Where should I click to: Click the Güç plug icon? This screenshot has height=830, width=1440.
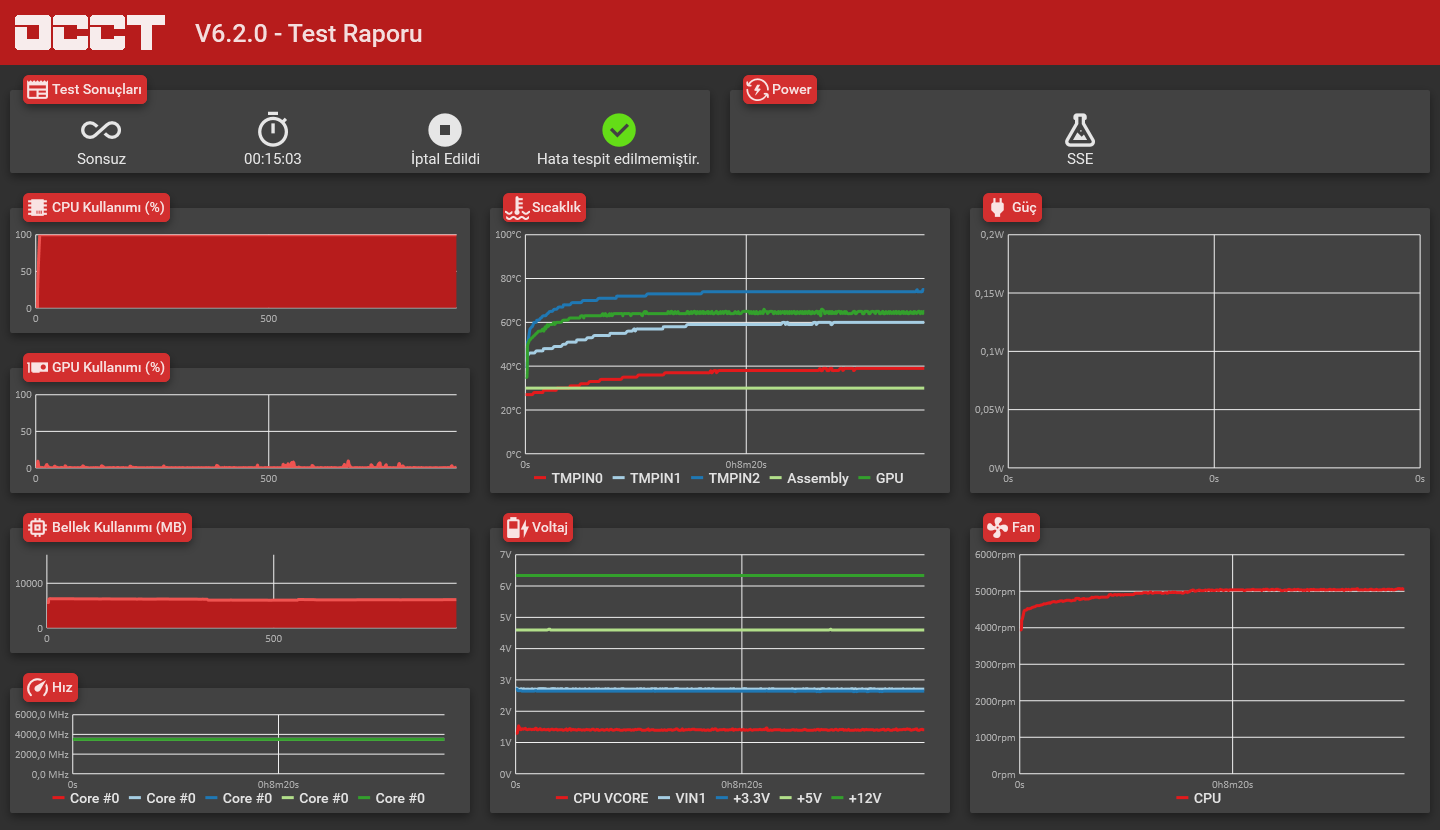point(997,208)
